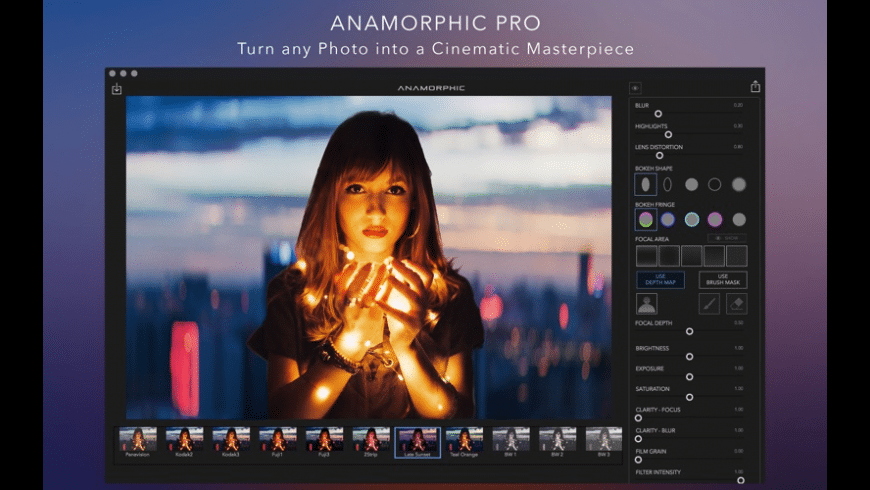The height and width of the screenshot is (490, 870).
Task: Select the fourth focal area preset
Action: [x=714, y=256]
